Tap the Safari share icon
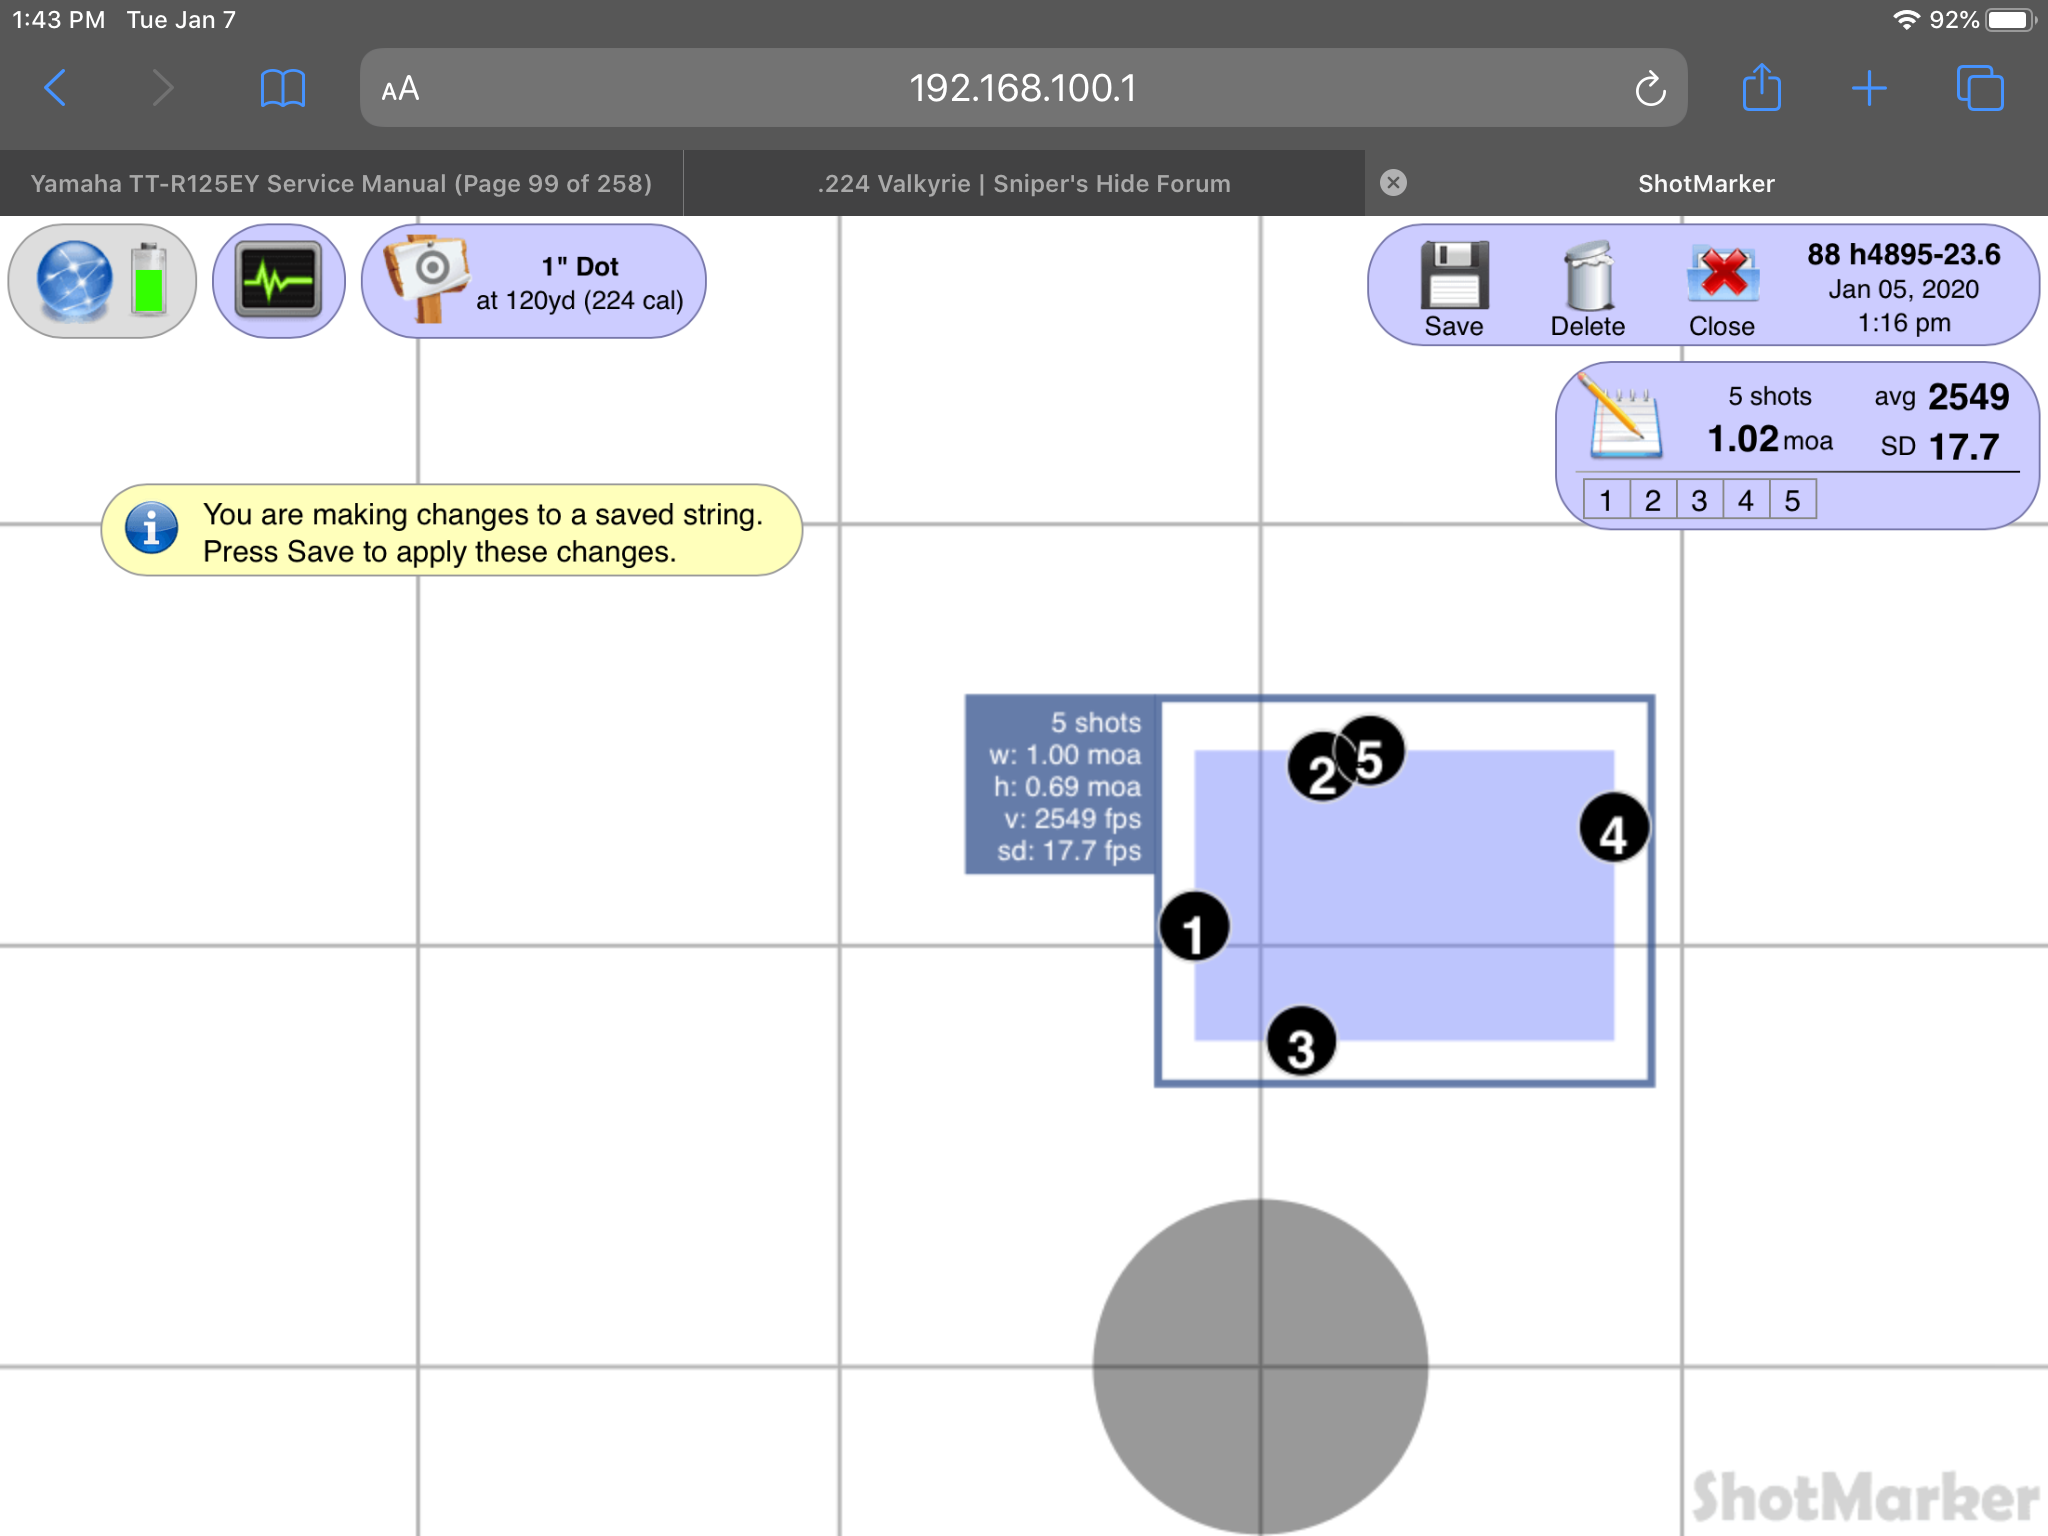This screenshot has height=1536, width=2048. (1761, 88)
